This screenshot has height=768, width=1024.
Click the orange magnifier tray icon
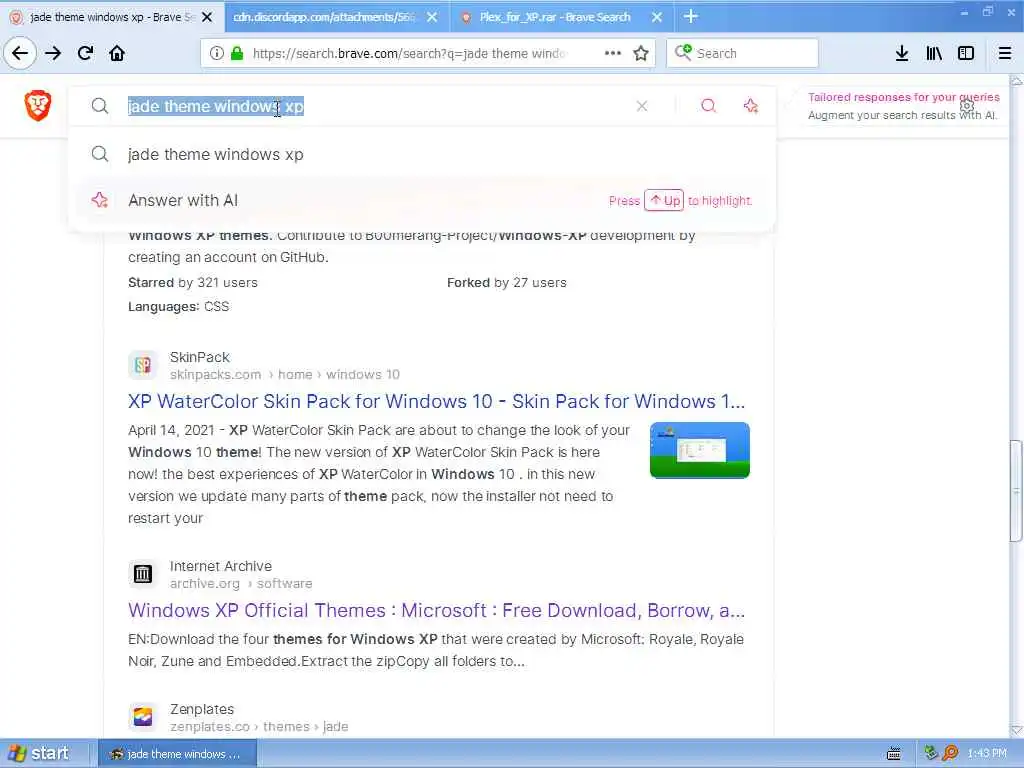(950, 753)
